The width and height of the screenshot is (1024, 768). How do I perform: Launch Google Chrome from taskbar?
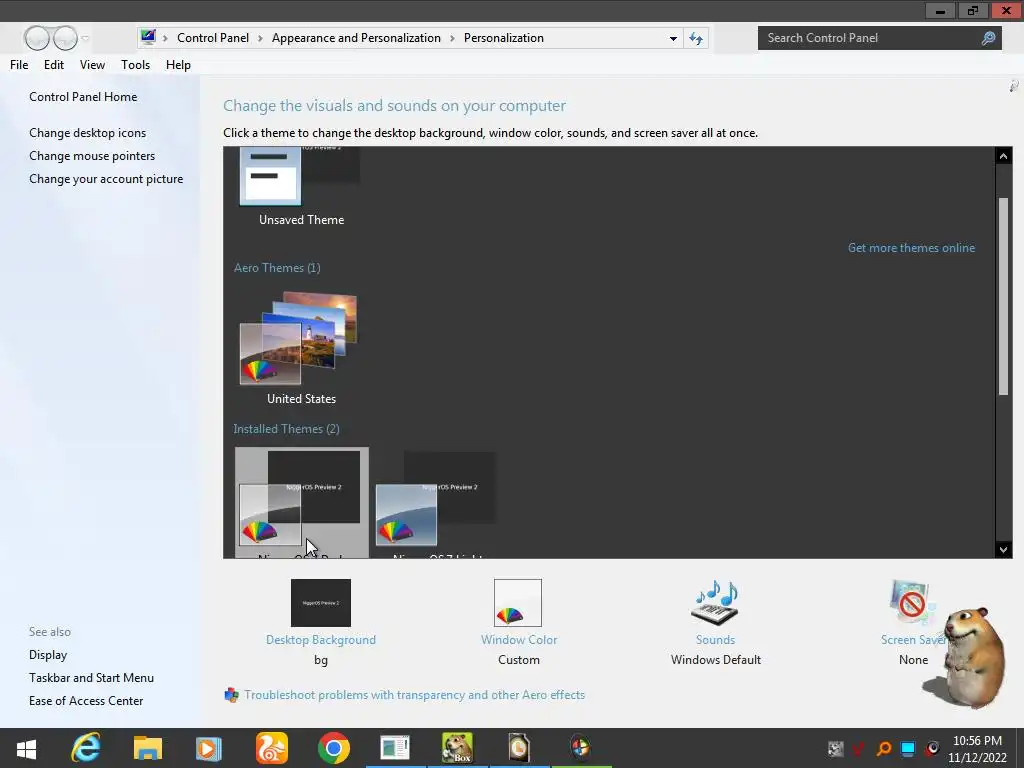(x=334, y=748)
